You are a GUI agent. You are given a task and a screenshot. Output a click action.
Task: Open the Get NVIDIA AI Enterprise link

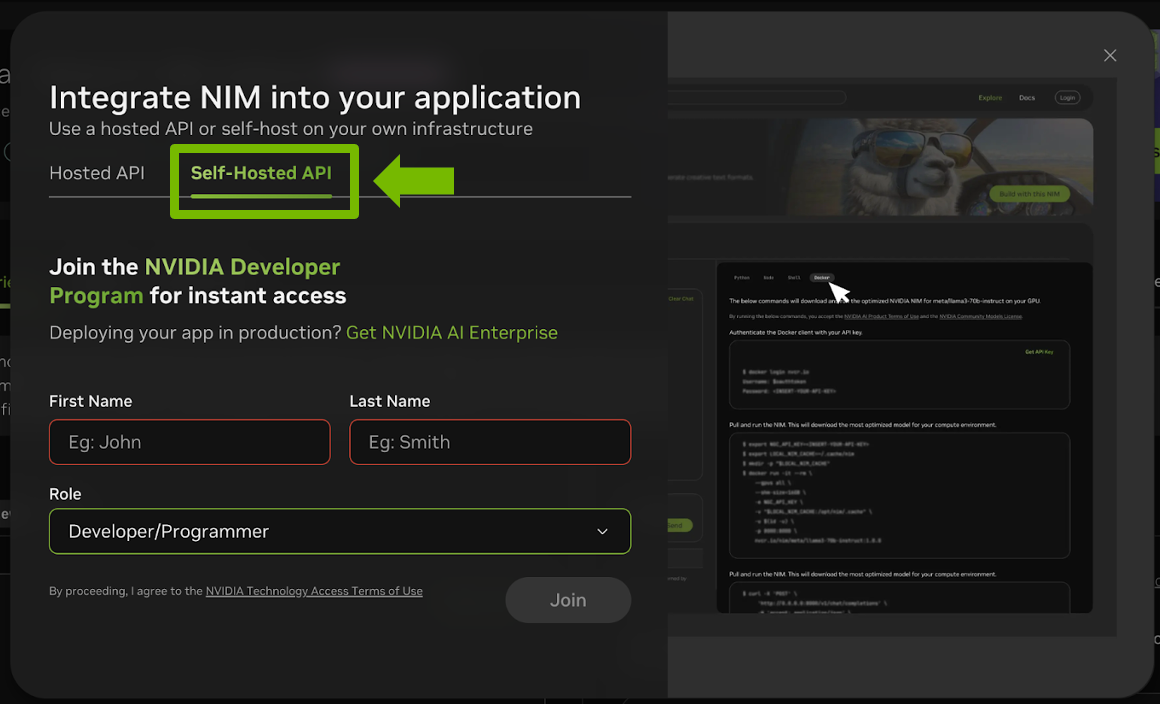pos(451,332)
